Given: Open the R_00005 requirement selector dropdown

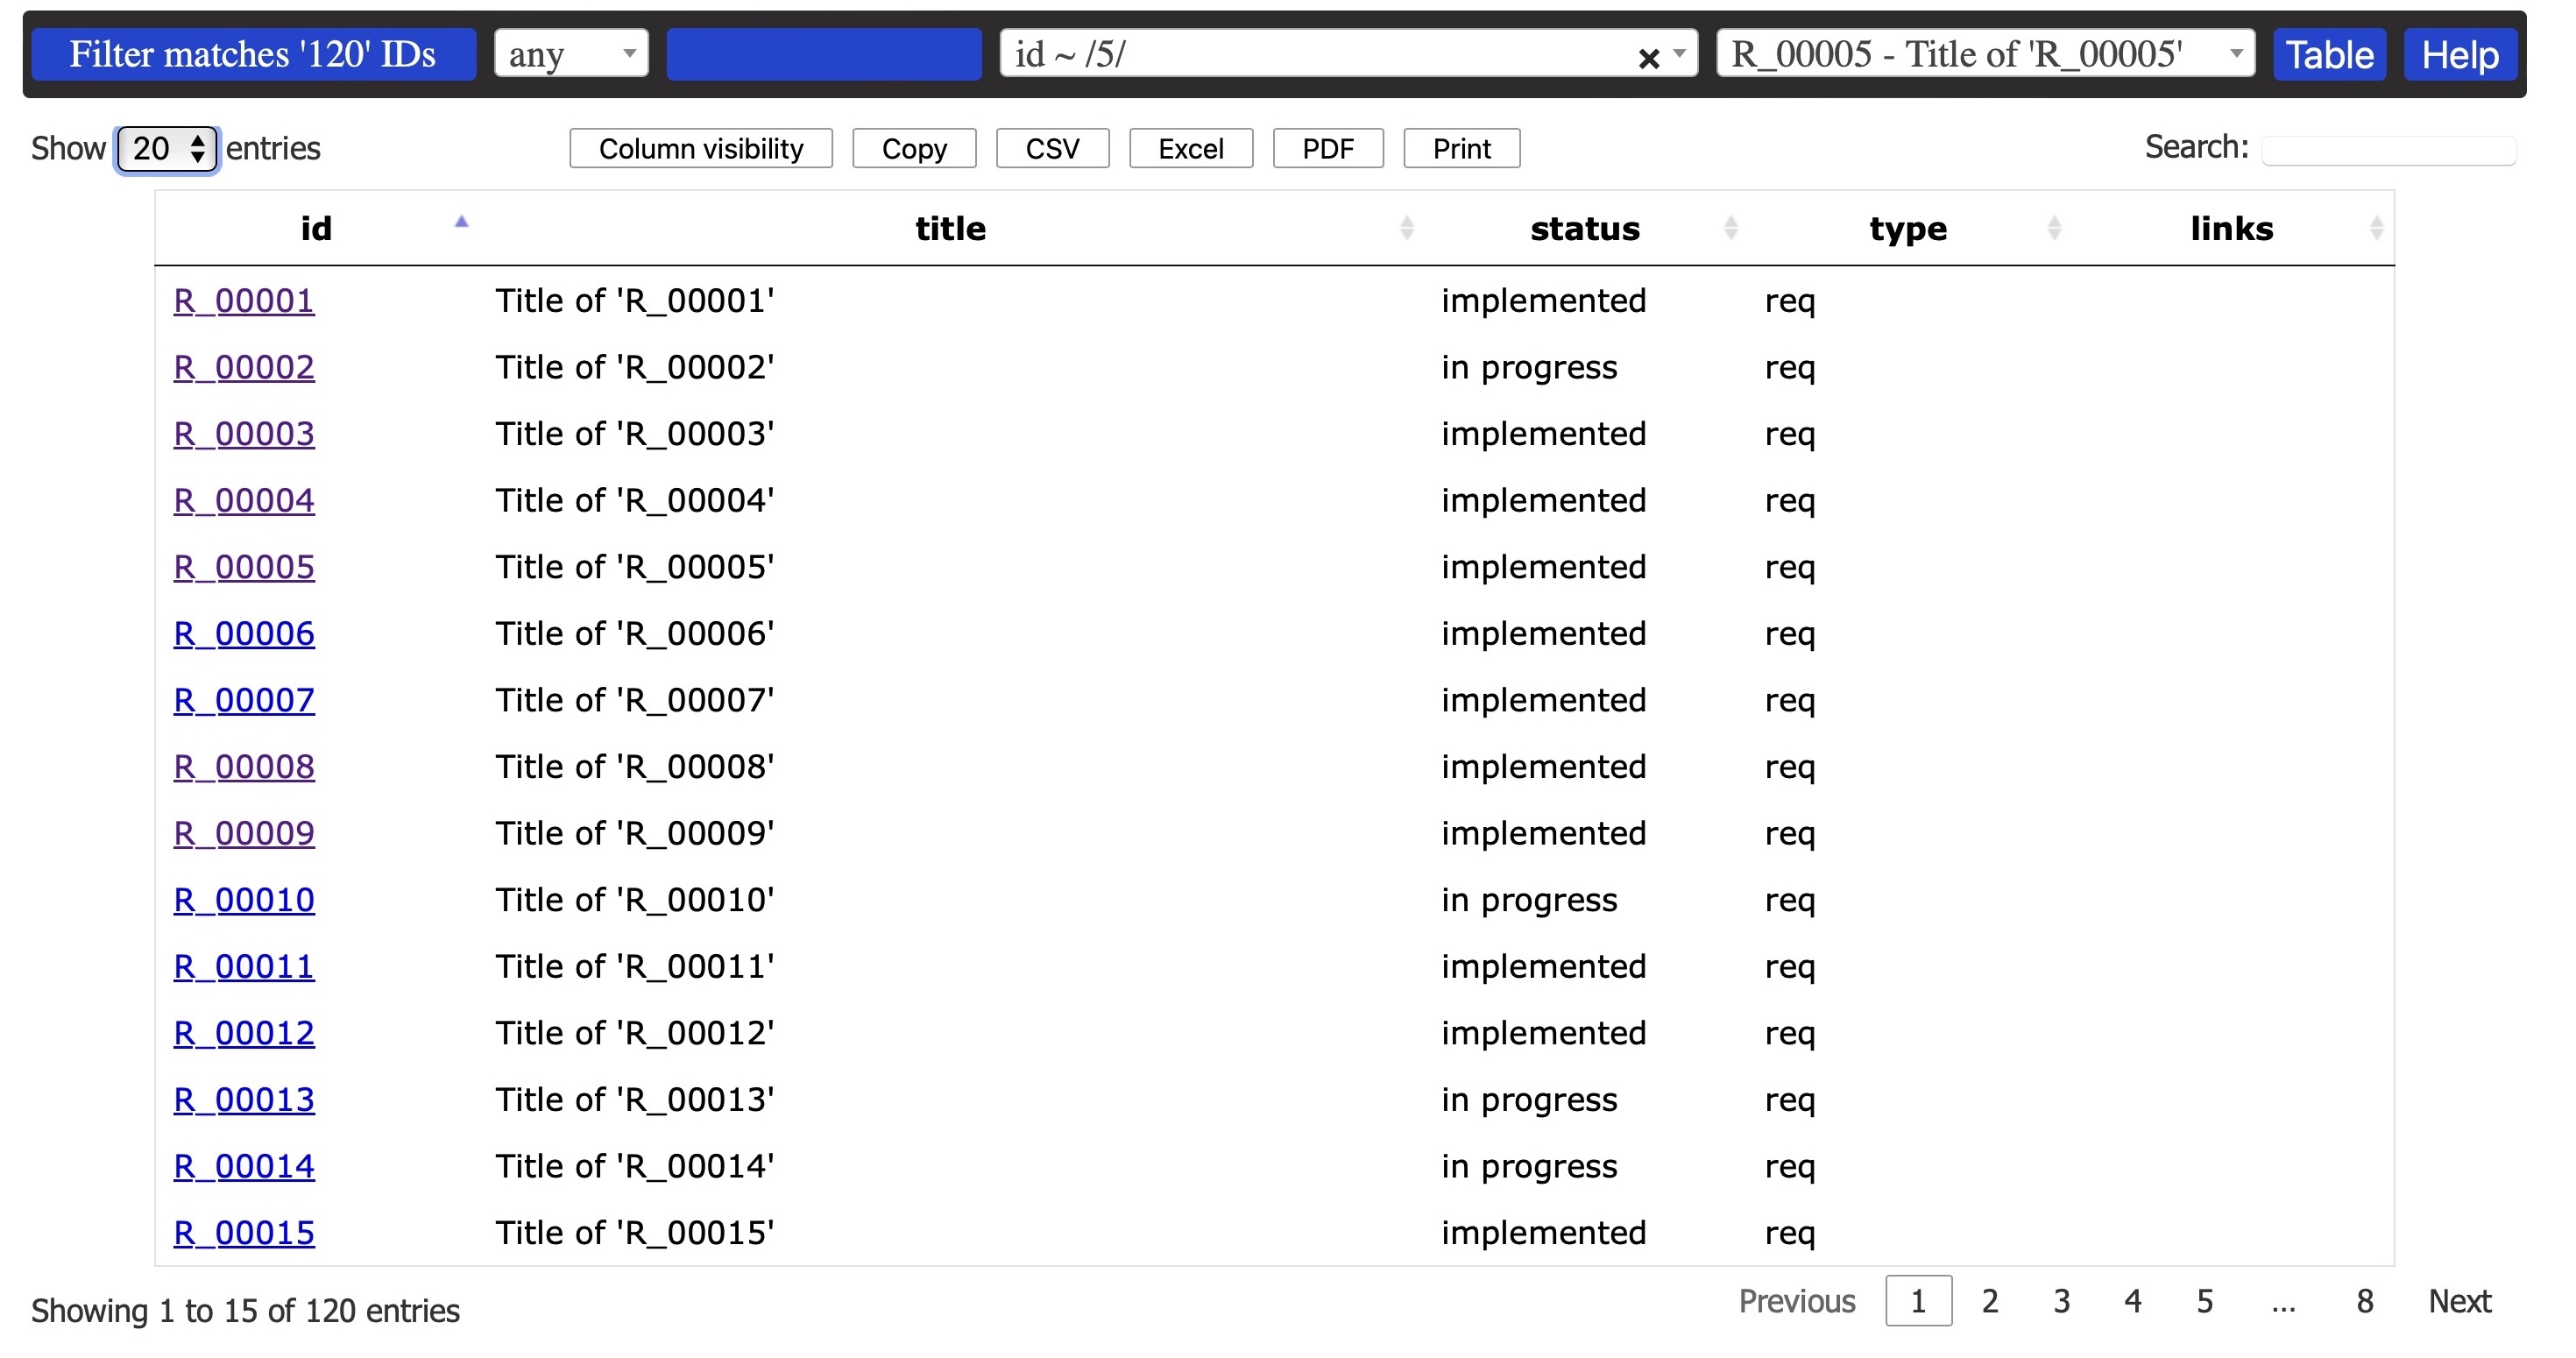Looking at the screenshot, I should pyautogui.click(x=1983, y=54).
